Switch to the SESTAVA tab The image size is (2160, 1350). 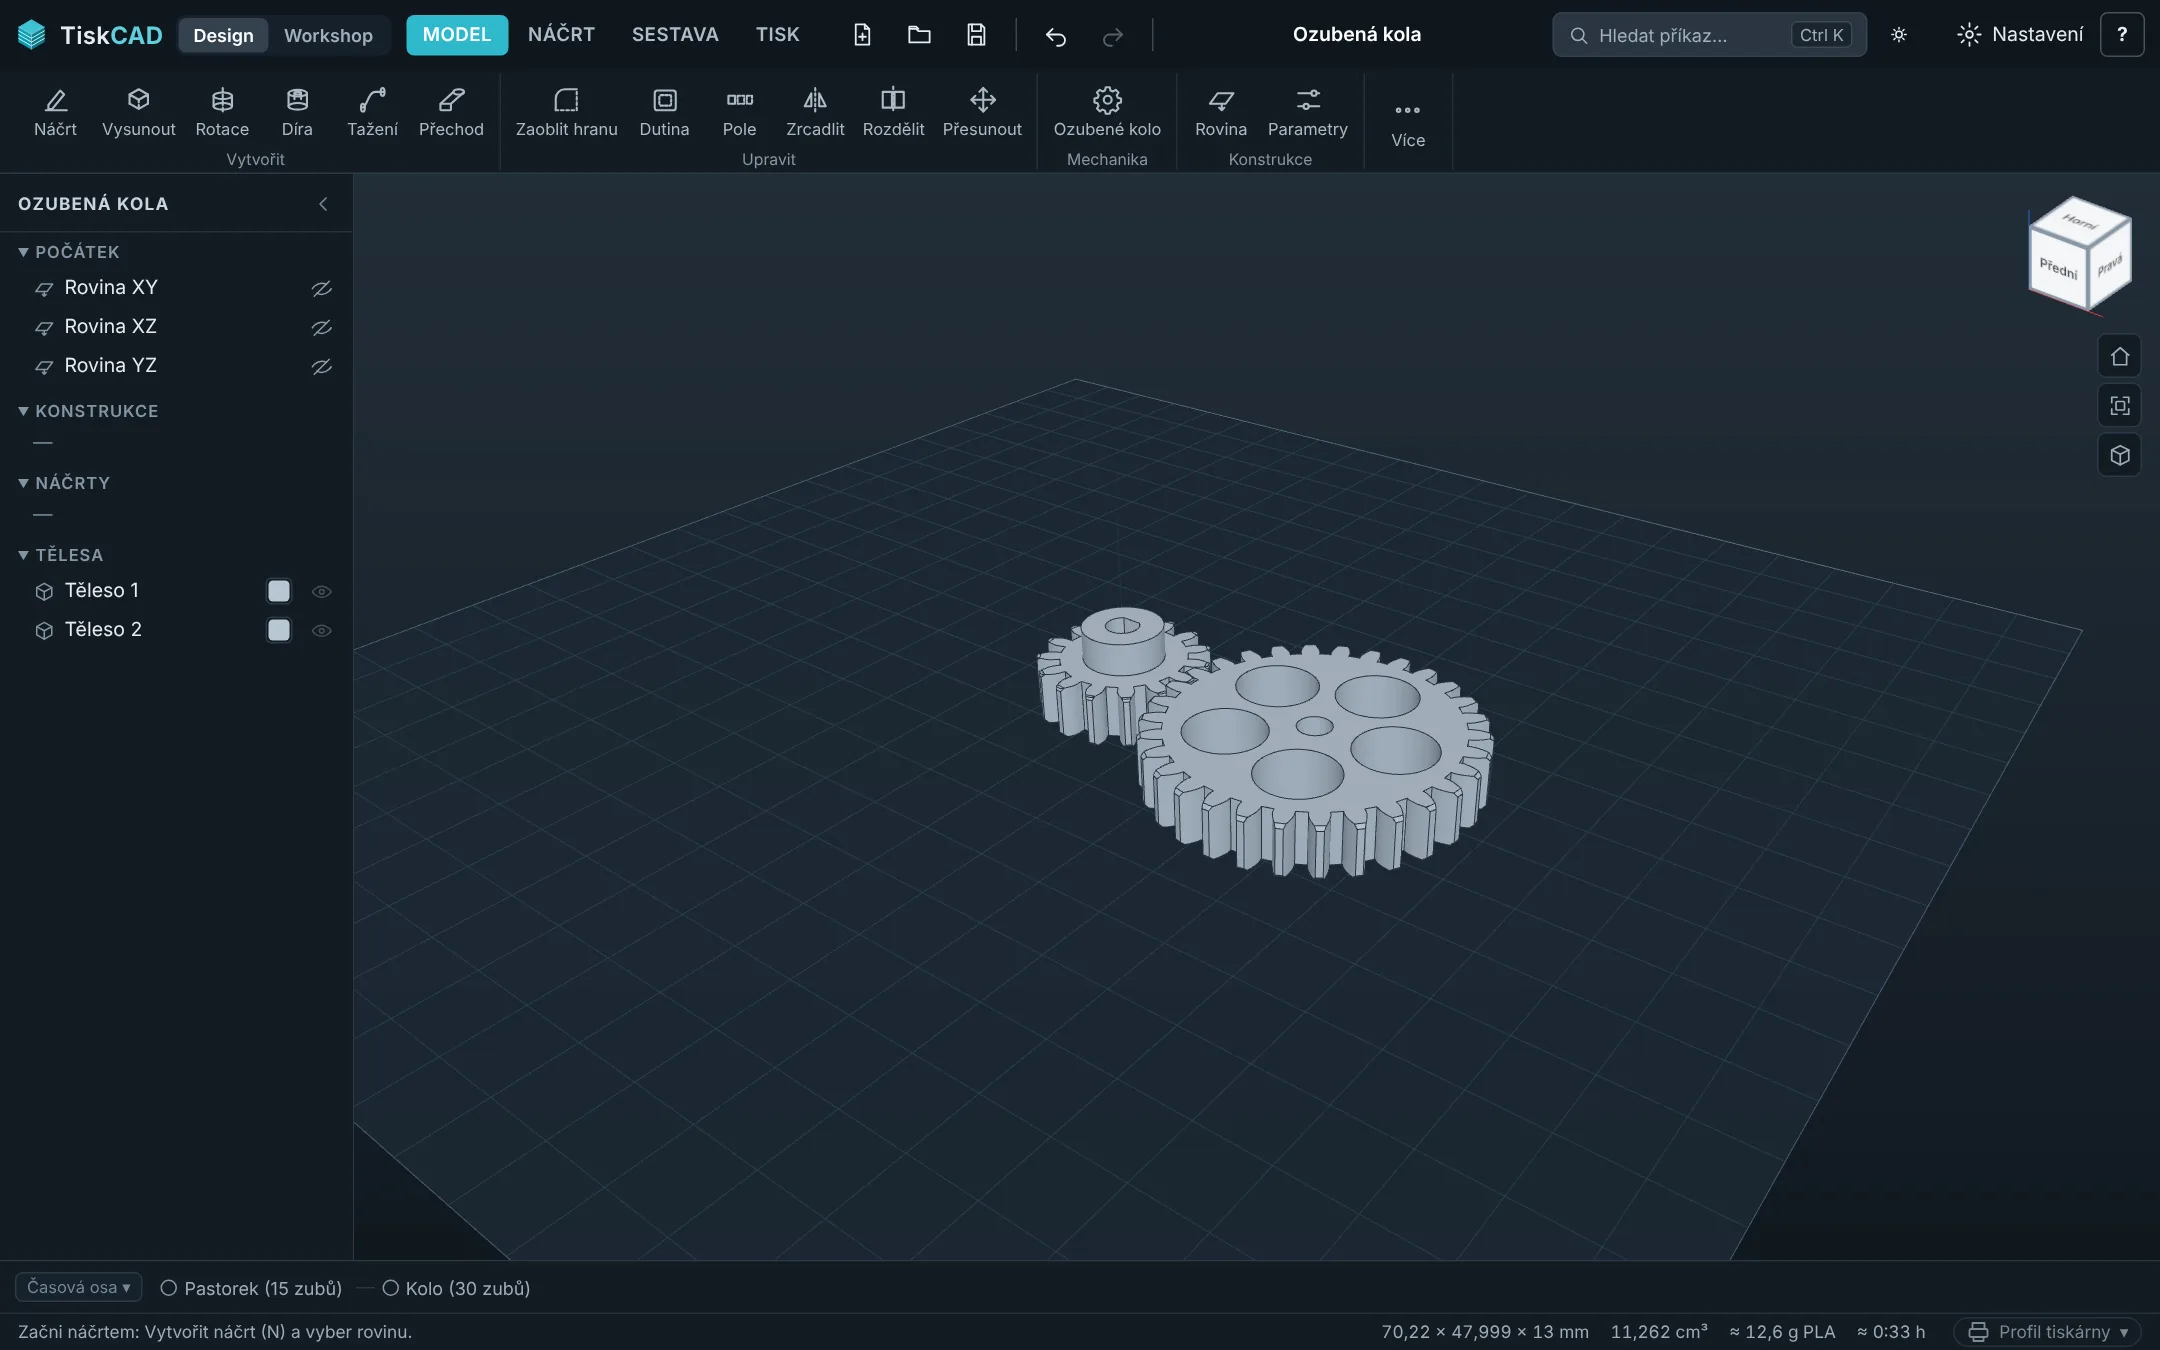tap(675, 35)
